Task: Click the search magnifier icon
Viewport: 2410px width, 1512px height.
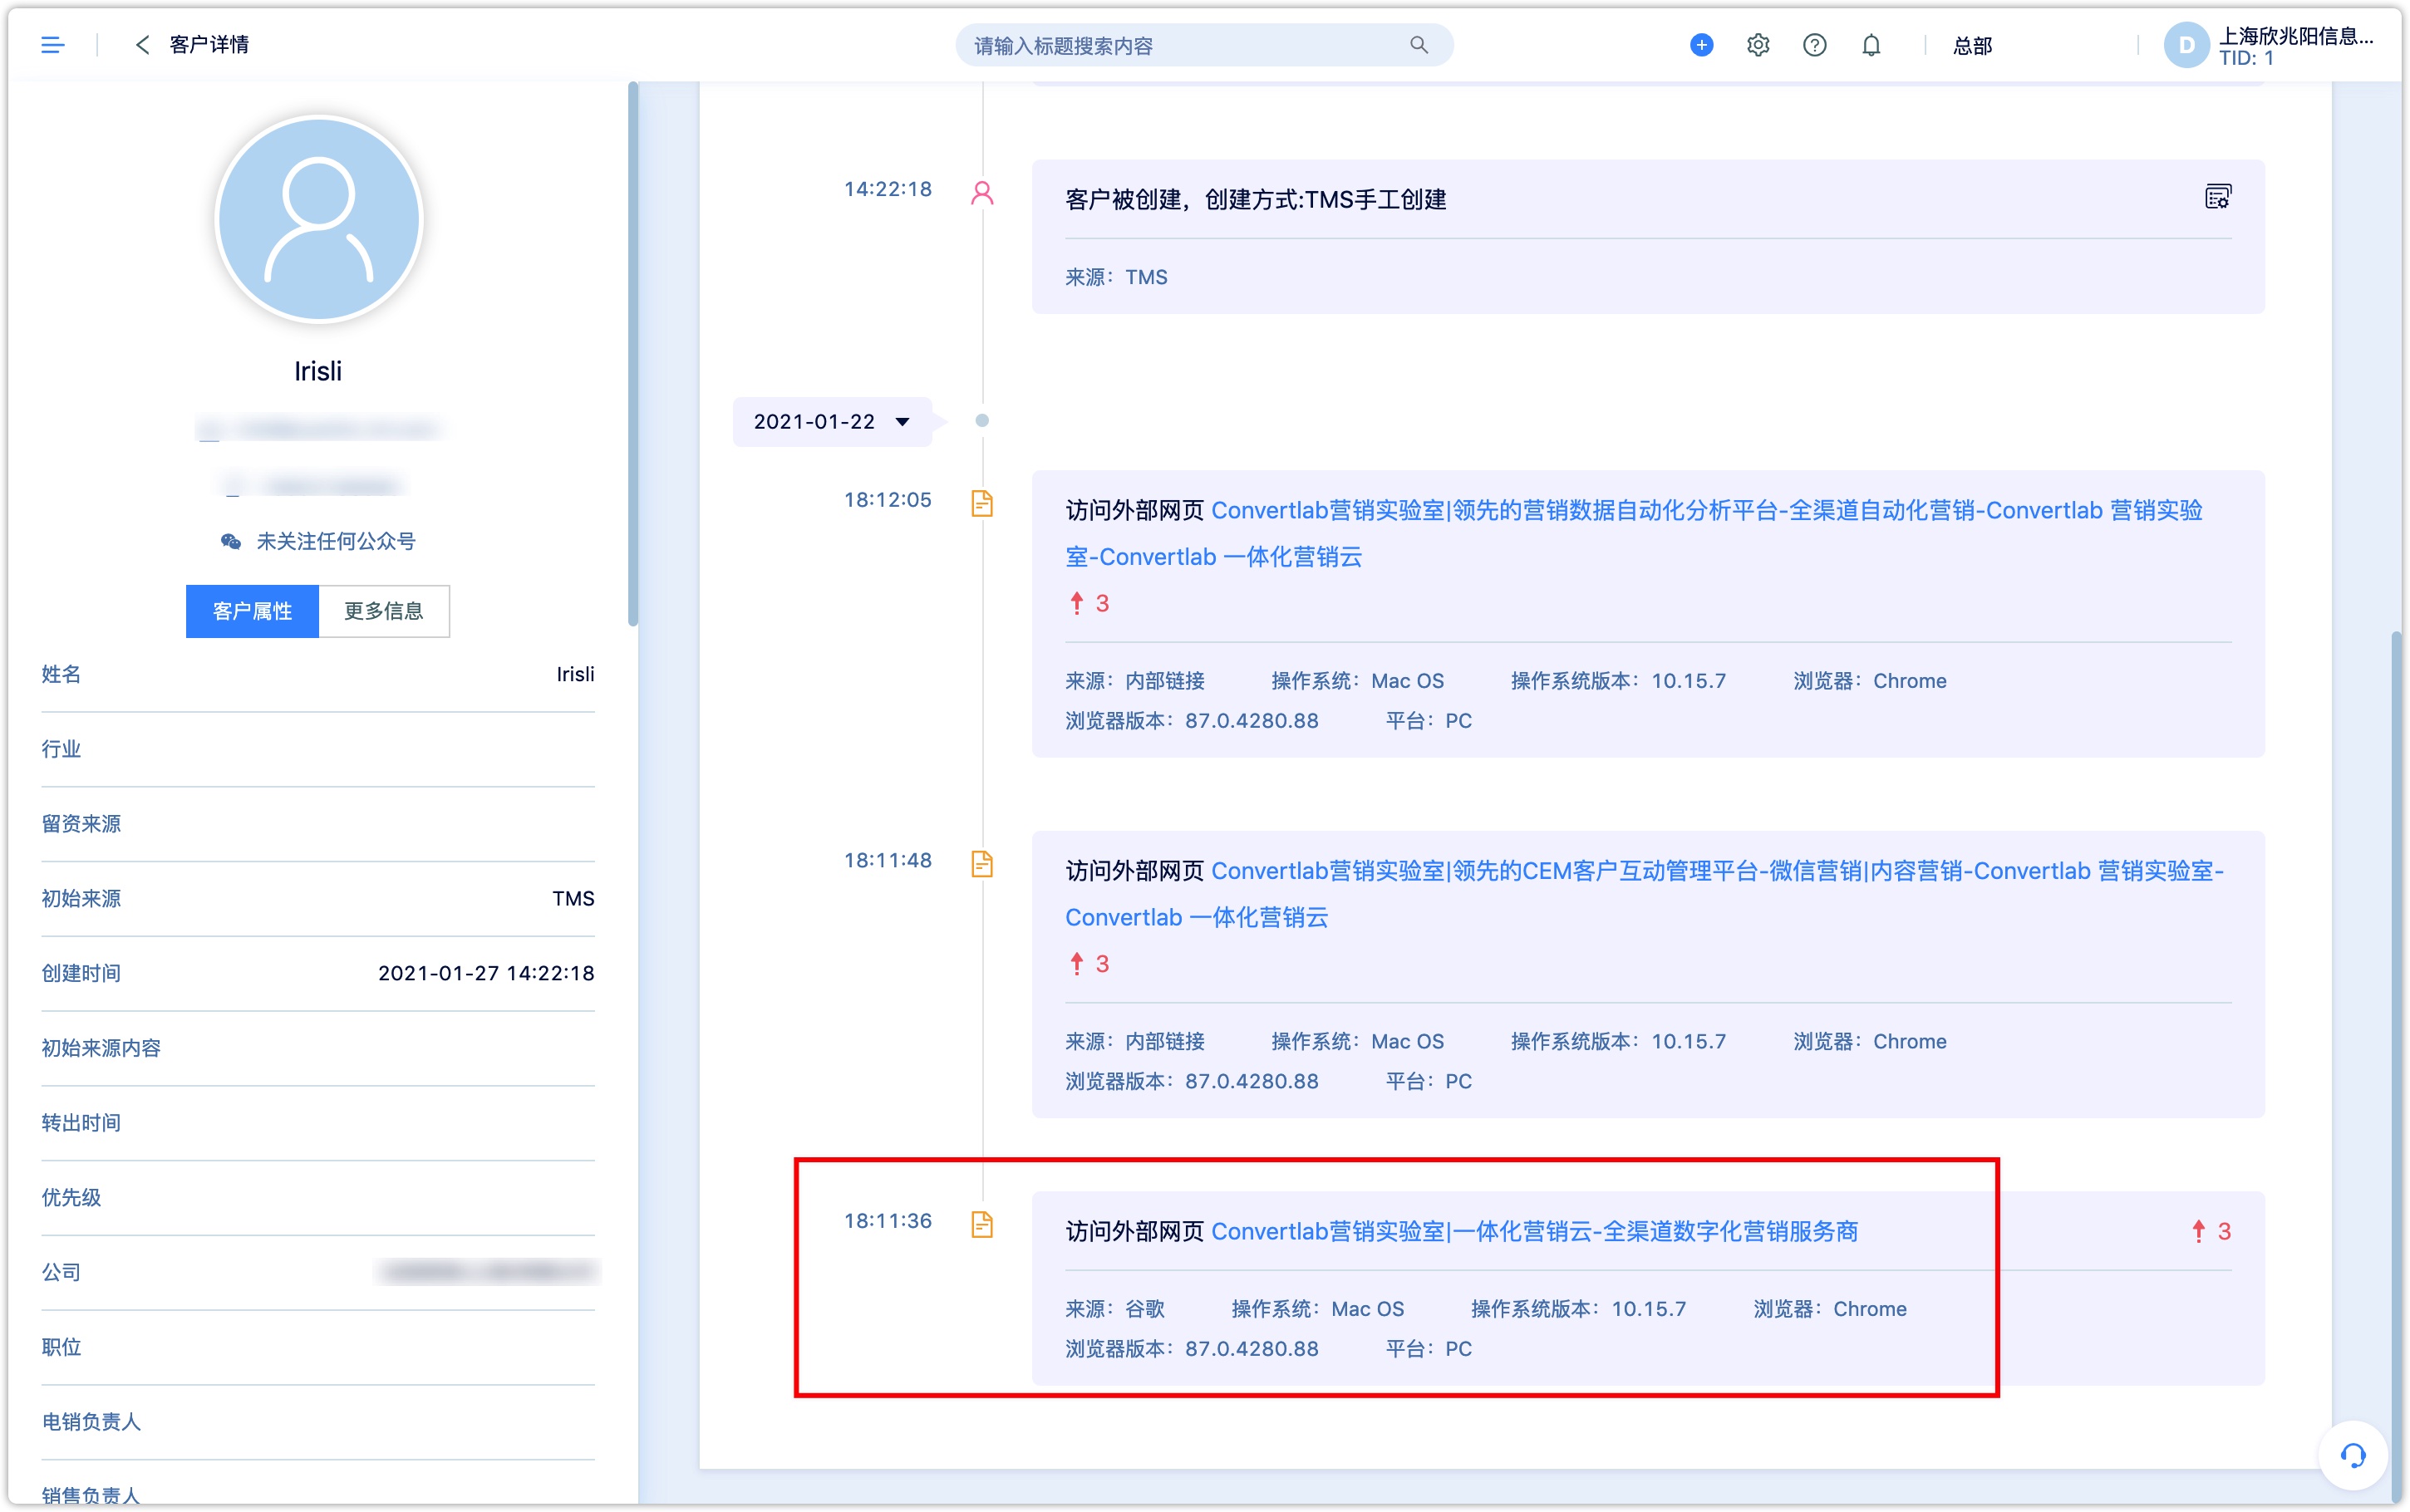Action: (1418, 45)
